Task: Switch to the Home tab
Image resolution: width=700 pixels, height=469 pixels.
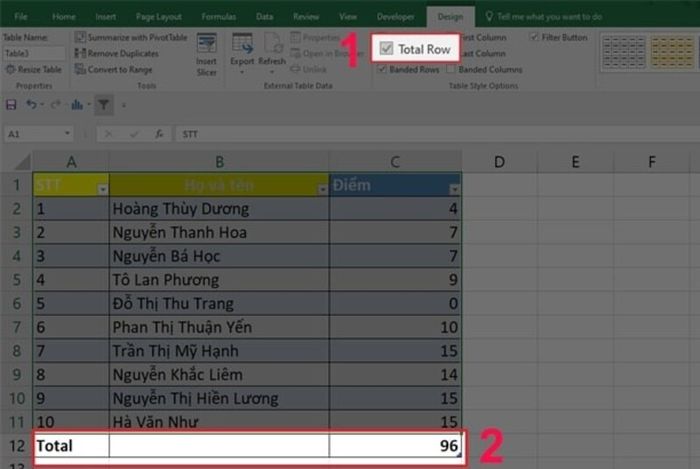Action: pos(64,17)
